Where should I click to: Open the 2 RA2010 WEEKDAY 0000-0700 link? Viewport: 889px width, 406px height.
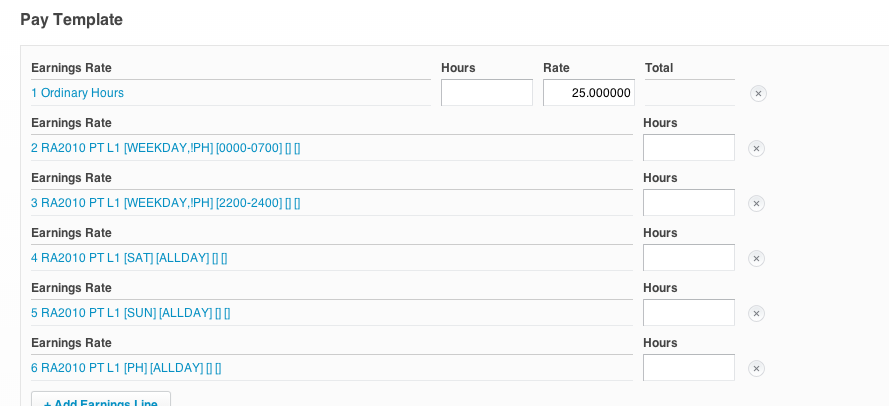tap(165, 148)
